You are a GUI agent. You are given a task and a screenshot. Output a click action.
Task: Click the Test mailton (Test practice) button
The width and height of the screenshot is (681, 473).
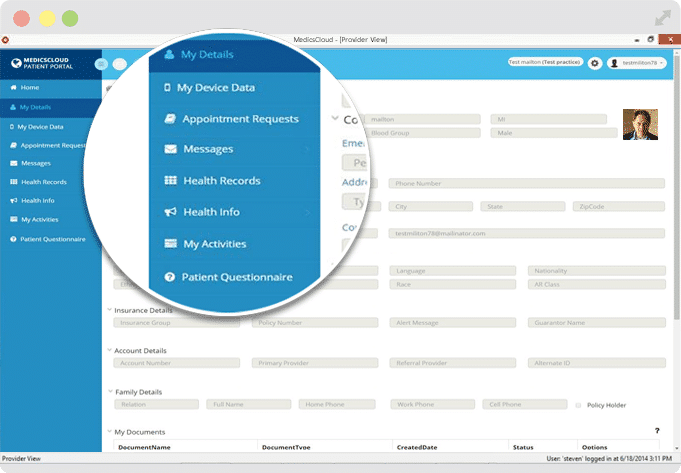545,62
